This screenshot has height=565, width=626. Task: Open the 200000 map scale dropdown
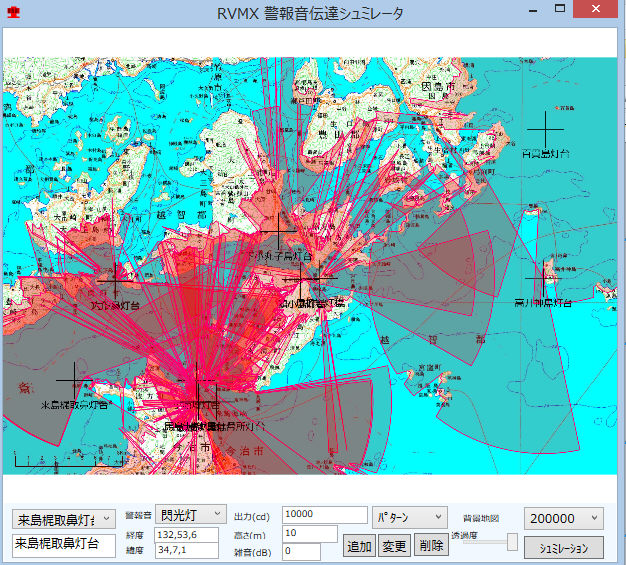(563, 518)
